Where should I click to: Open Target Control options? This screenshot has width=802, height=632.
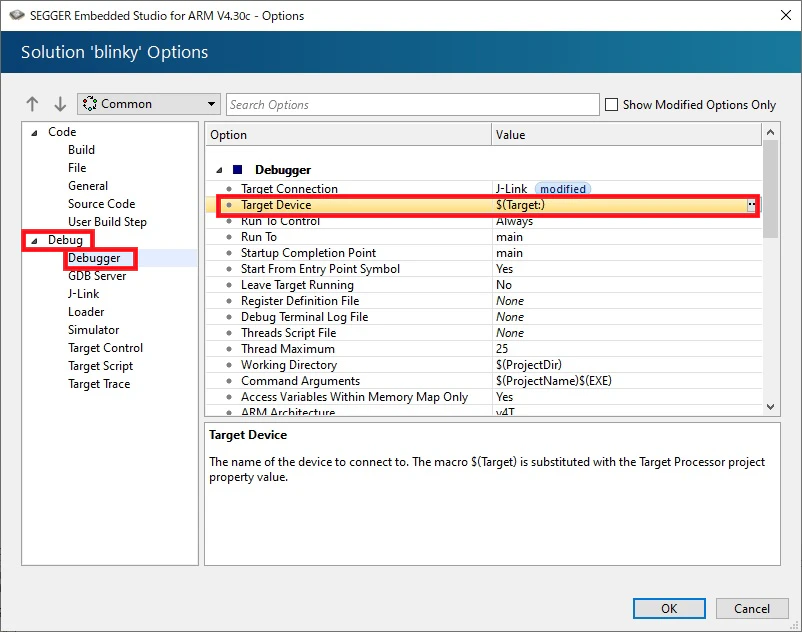(105, 348)
